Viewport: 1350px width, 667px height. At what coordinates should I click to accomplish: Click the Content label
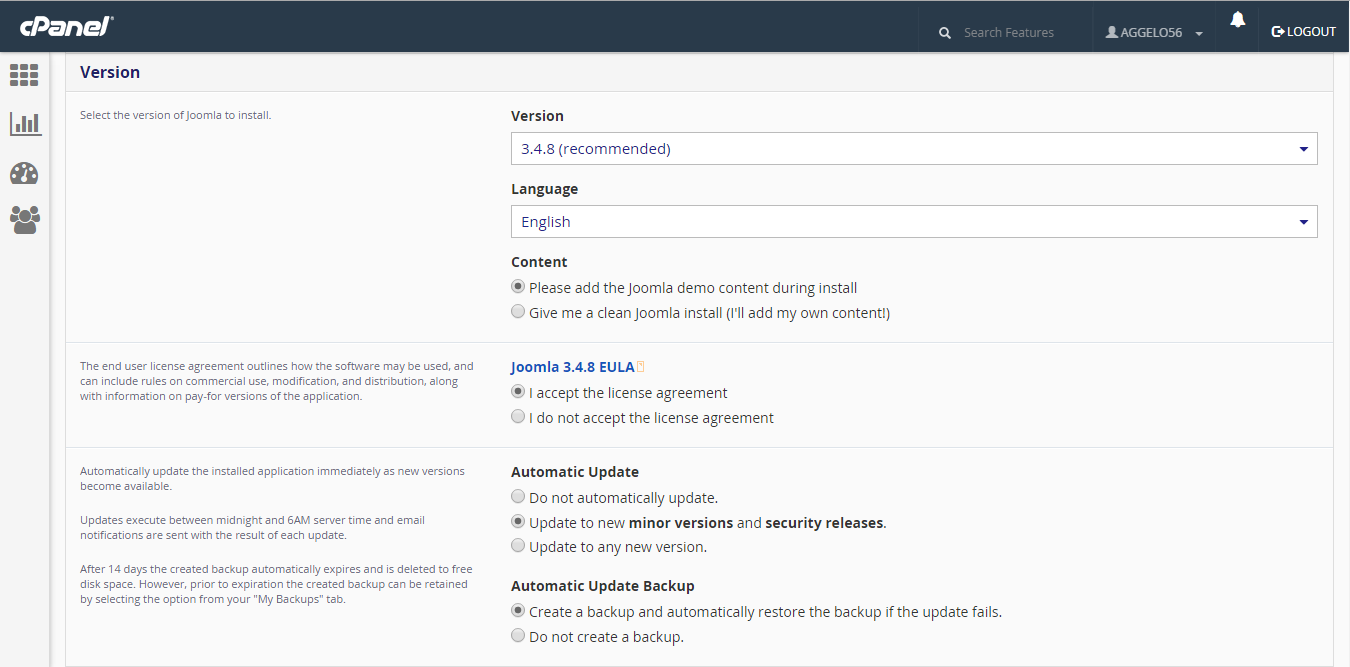(539, 262)
